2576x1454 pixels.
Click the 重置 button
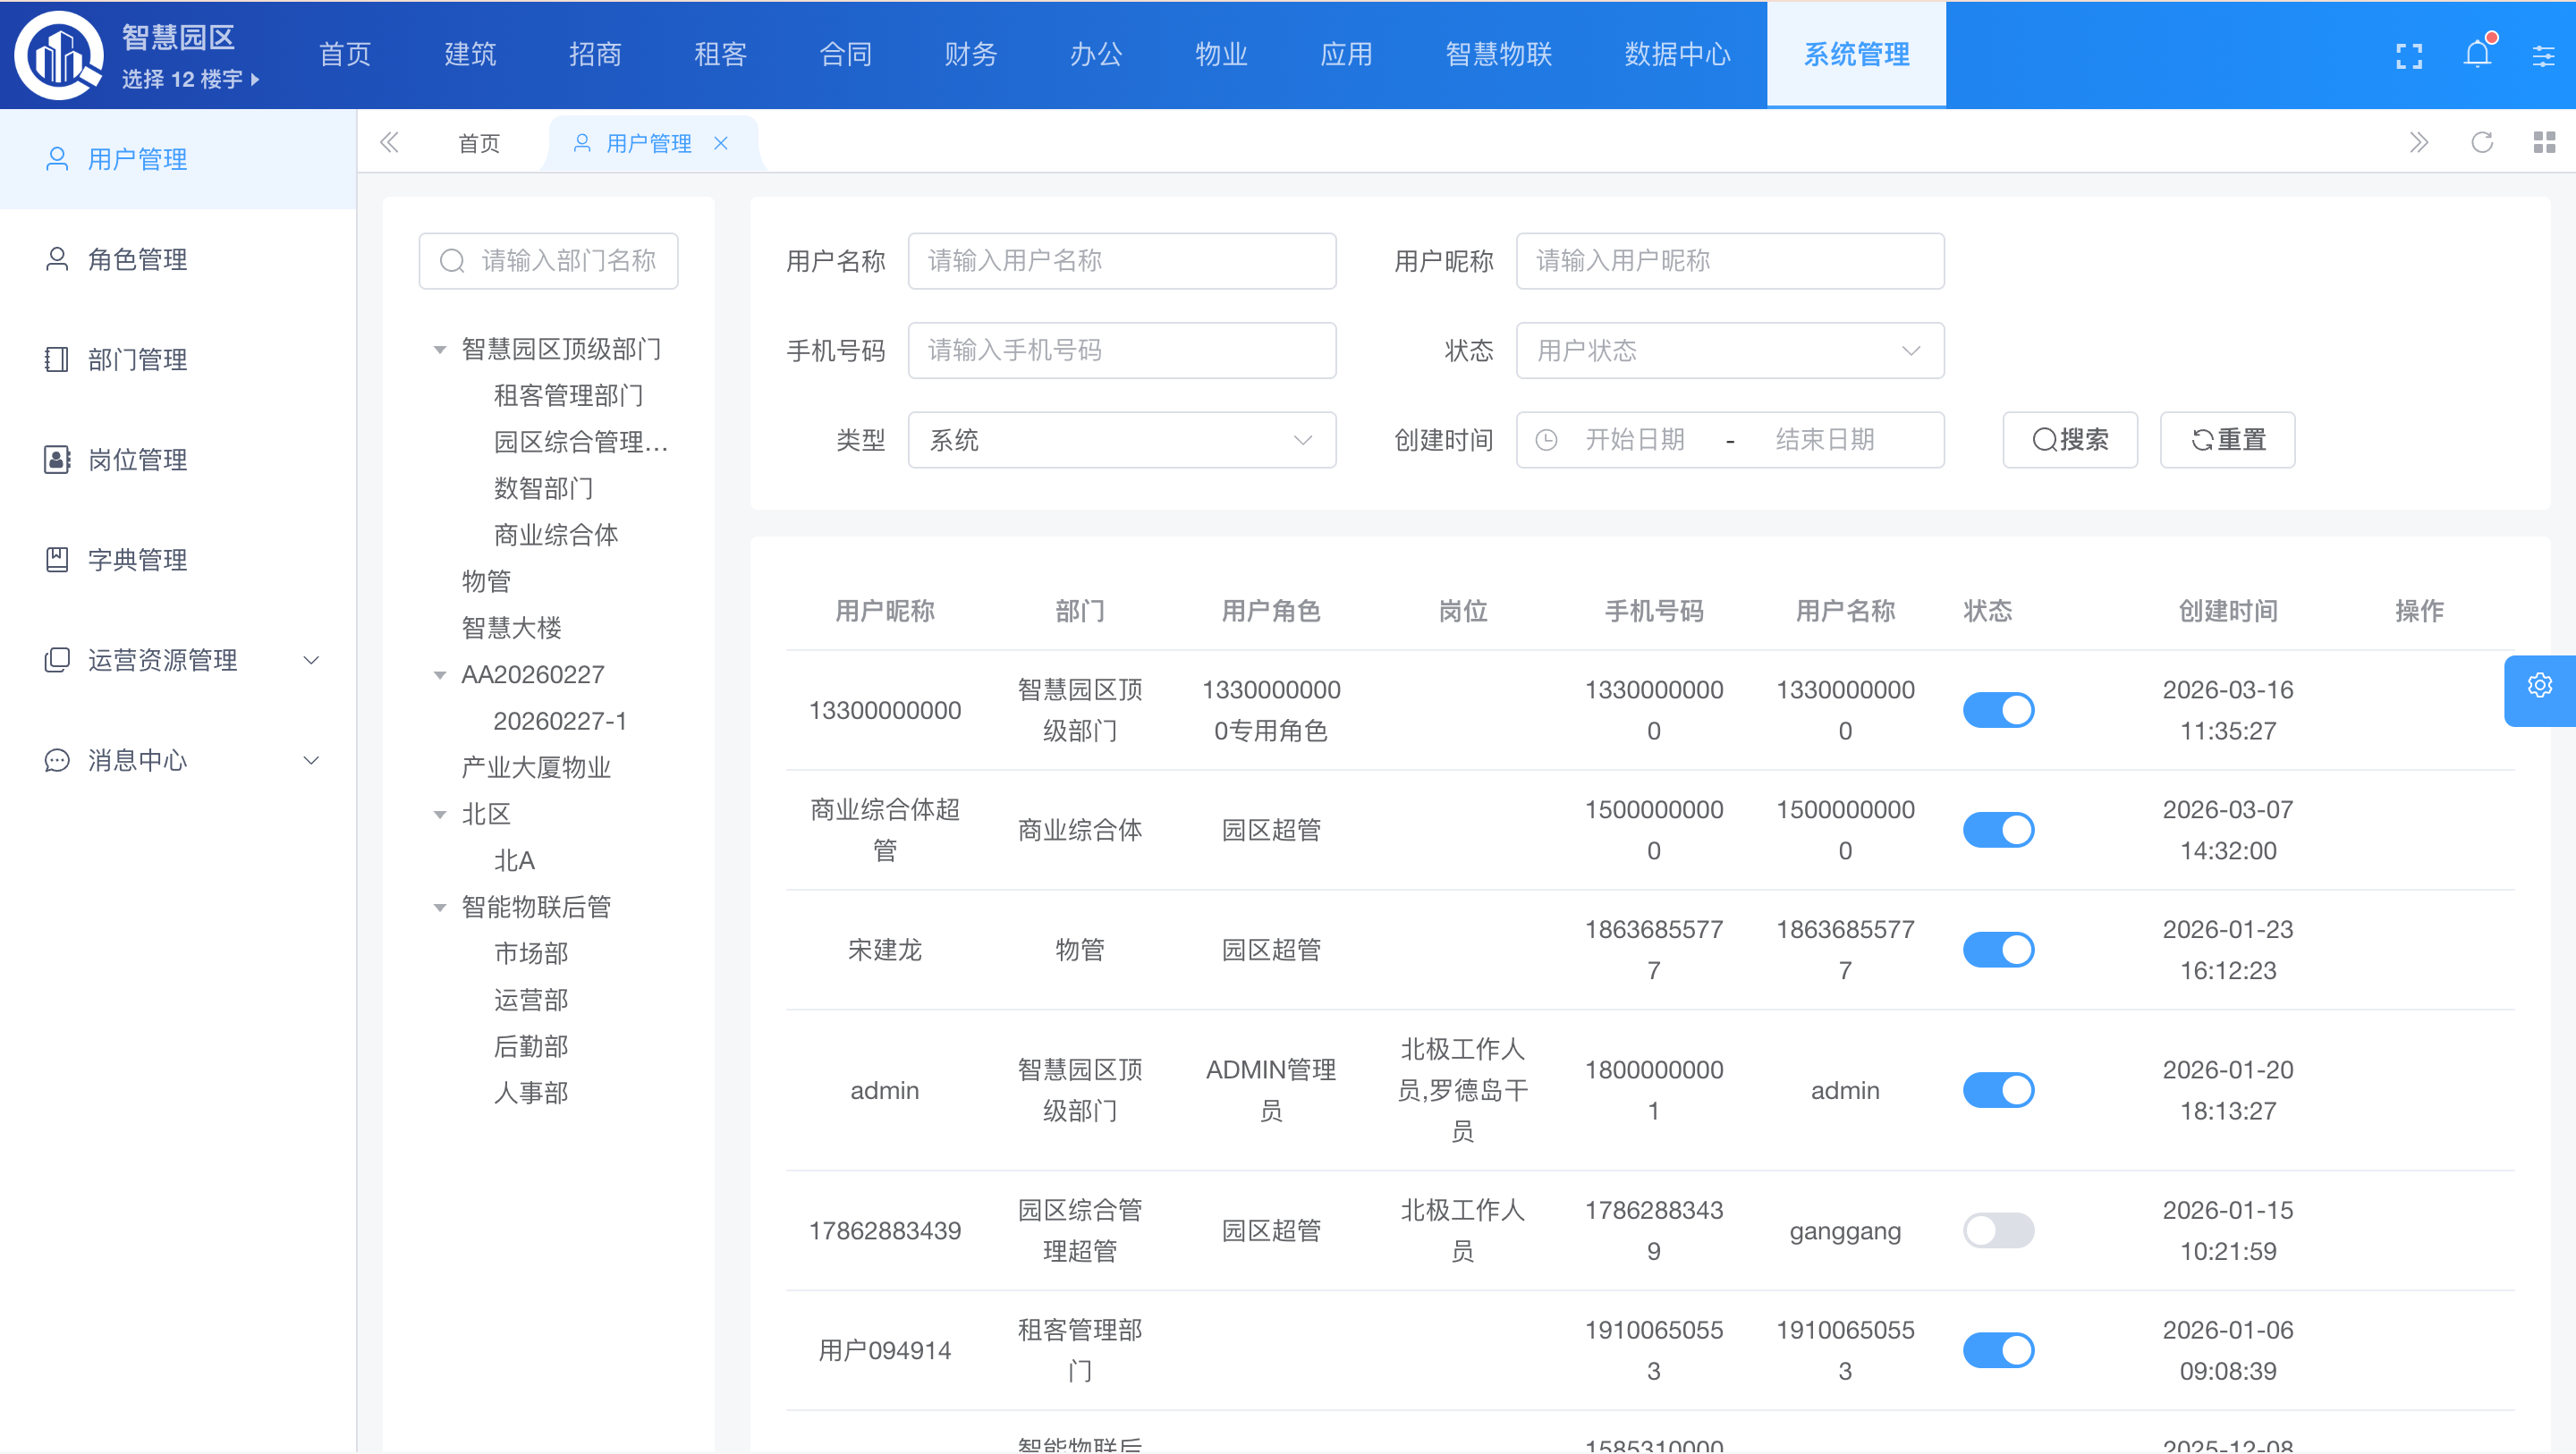2227,440
